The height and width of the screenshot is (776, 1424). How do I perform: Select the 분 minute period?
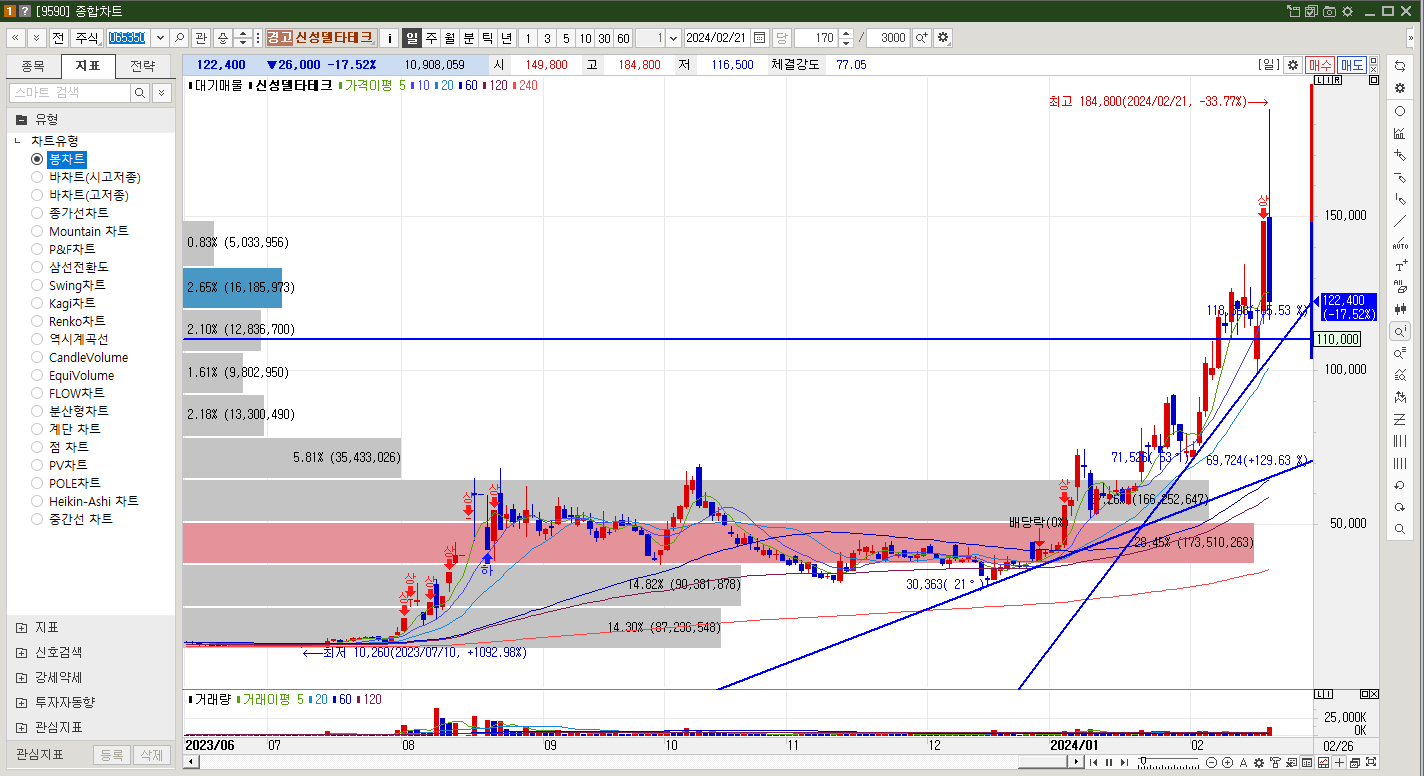469,38
